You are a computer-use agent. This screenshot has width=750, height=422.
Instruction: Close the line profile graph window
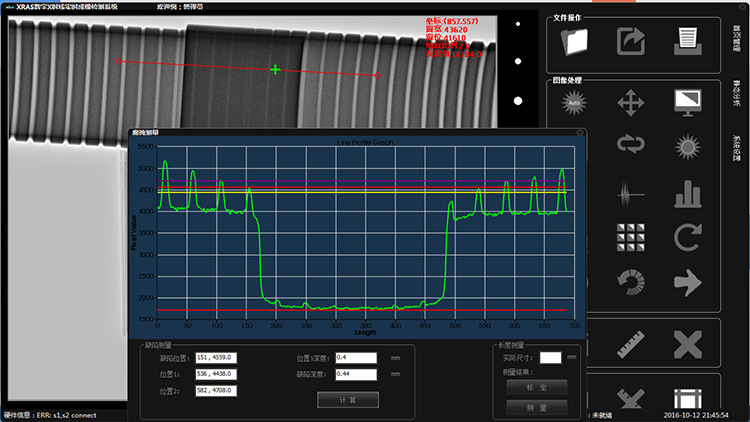pyautogui.click(x=580, y=132)
